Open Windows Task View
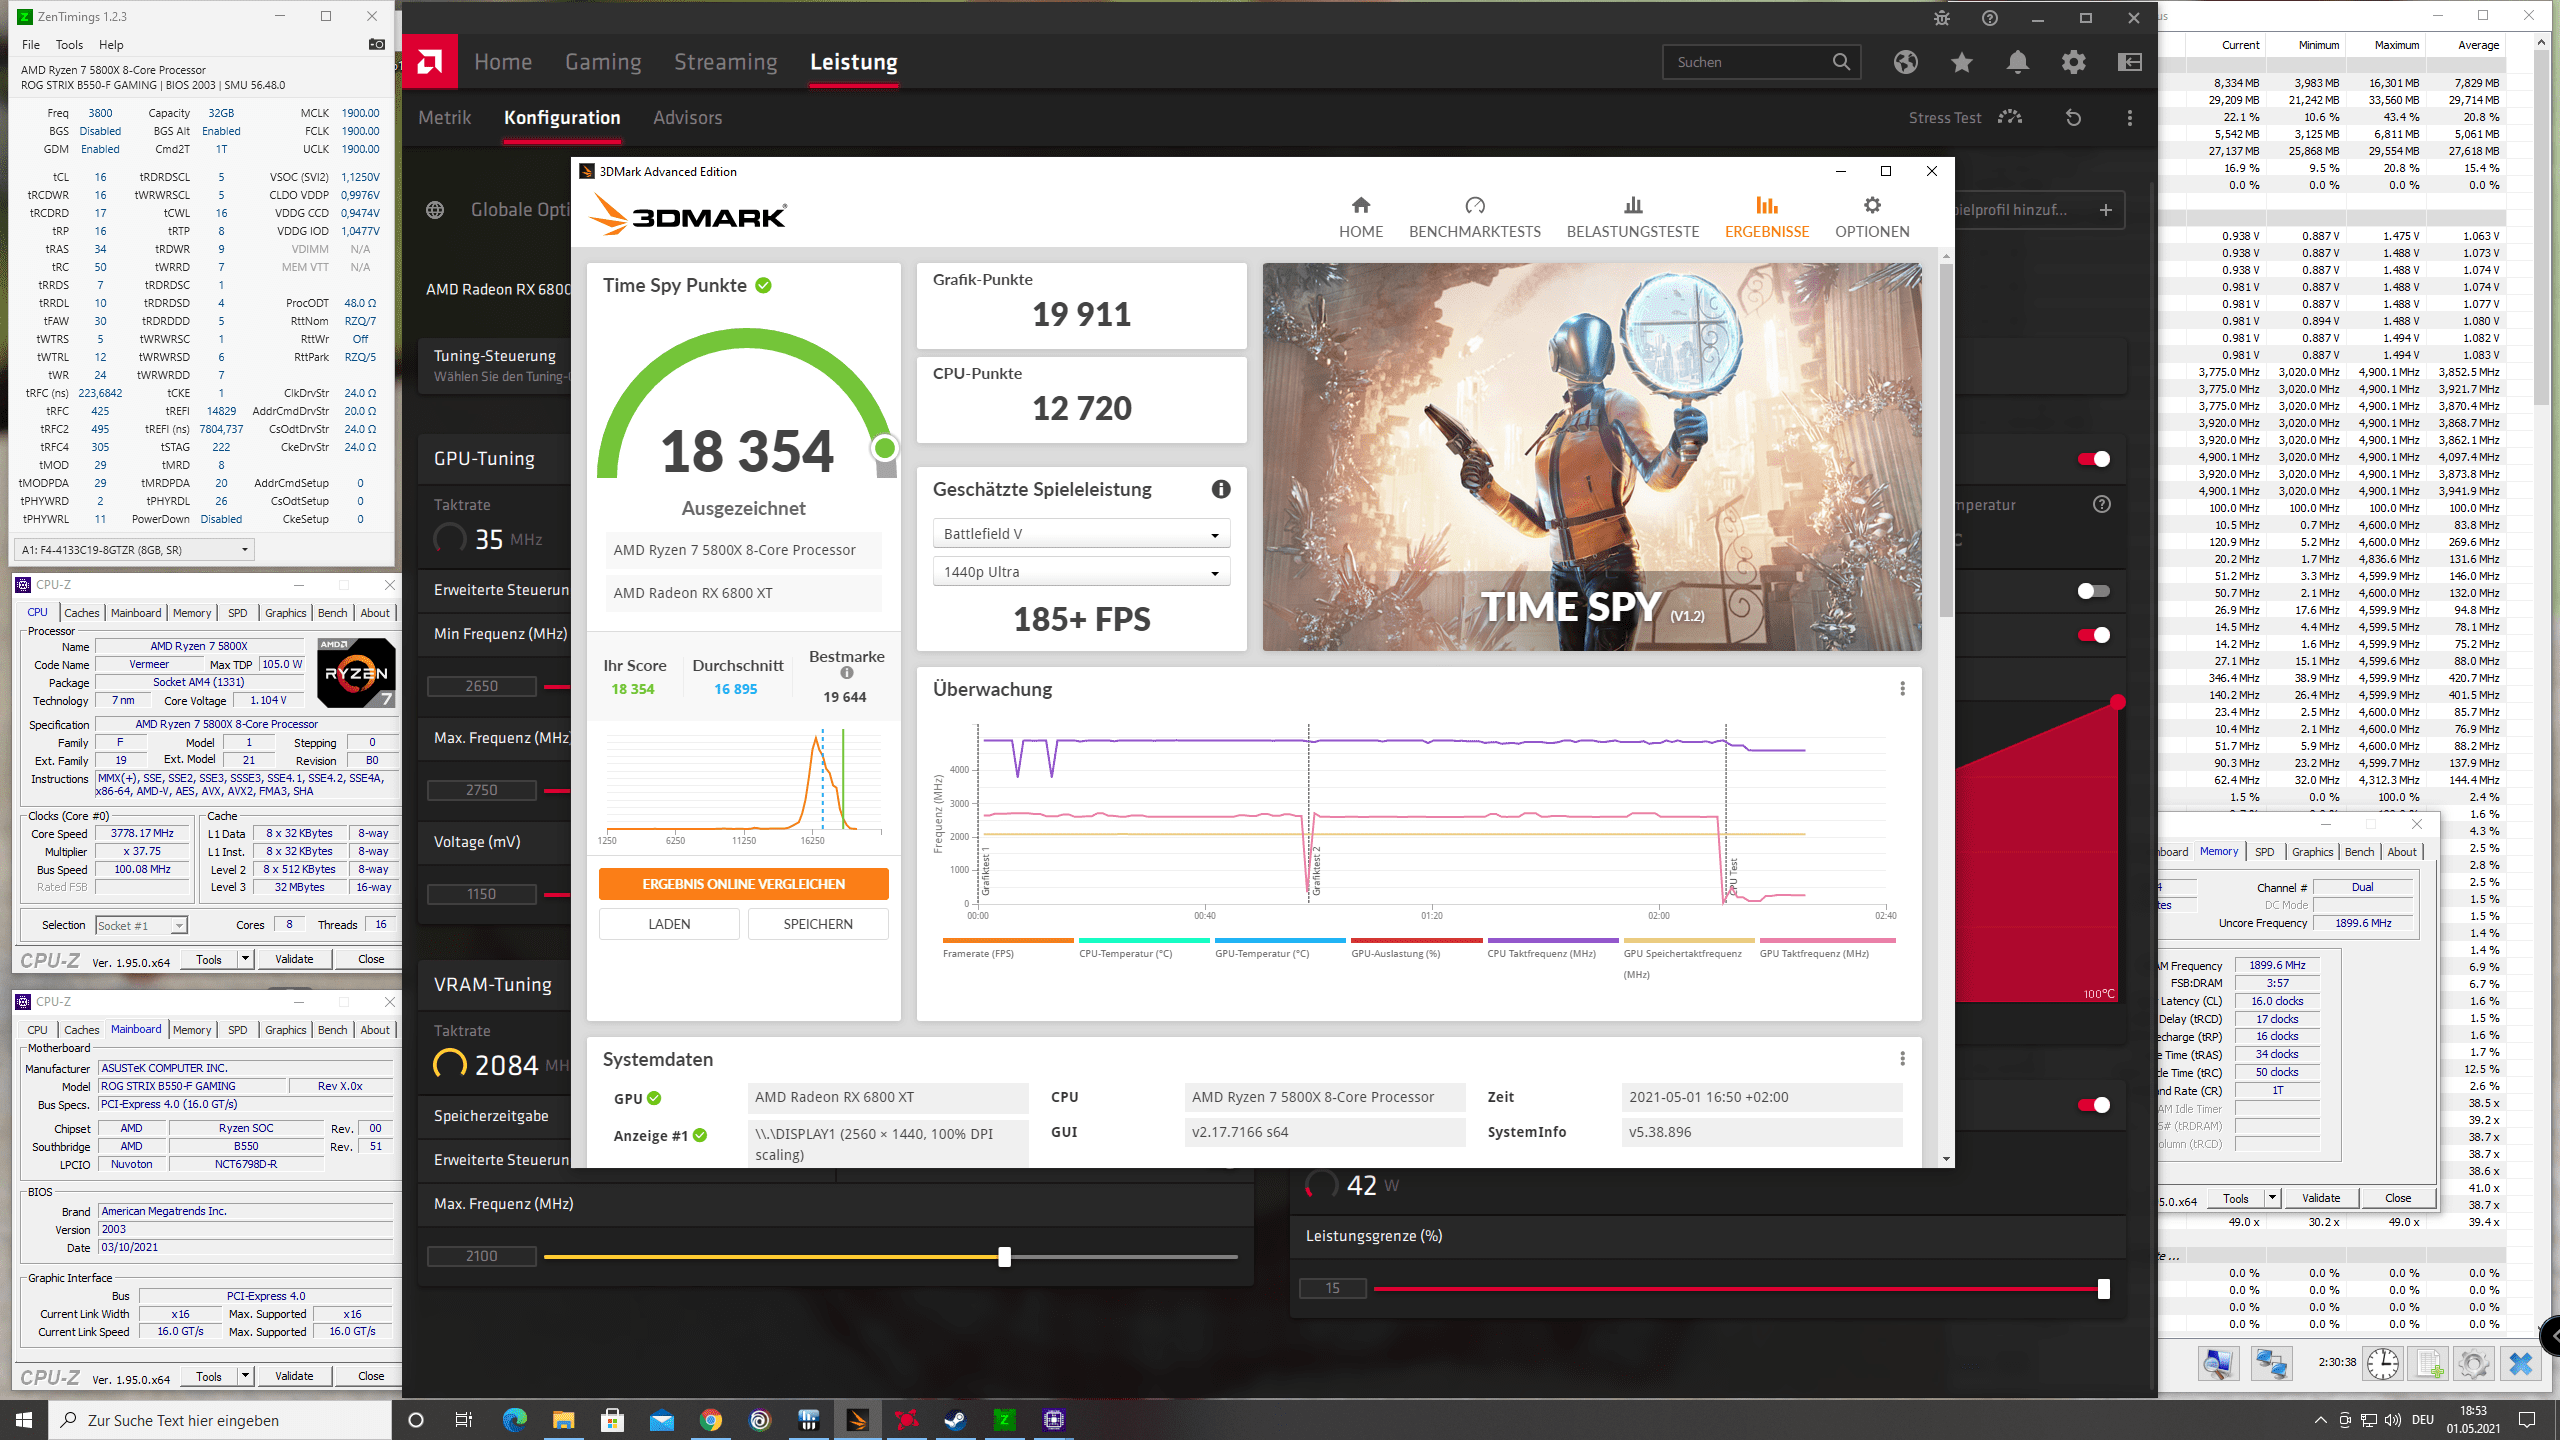This screenshot has width=2560, height=1440. 464,1420
